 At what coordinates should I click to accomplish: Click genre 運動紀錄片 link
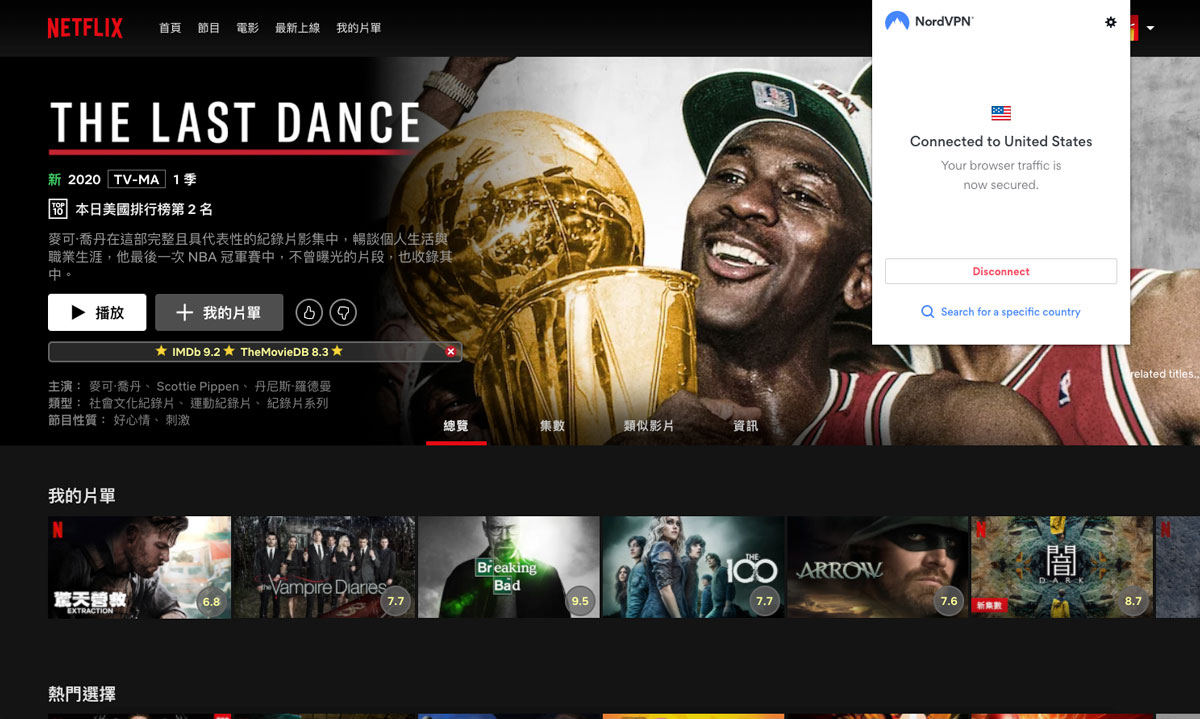click(x=222, y=403)
